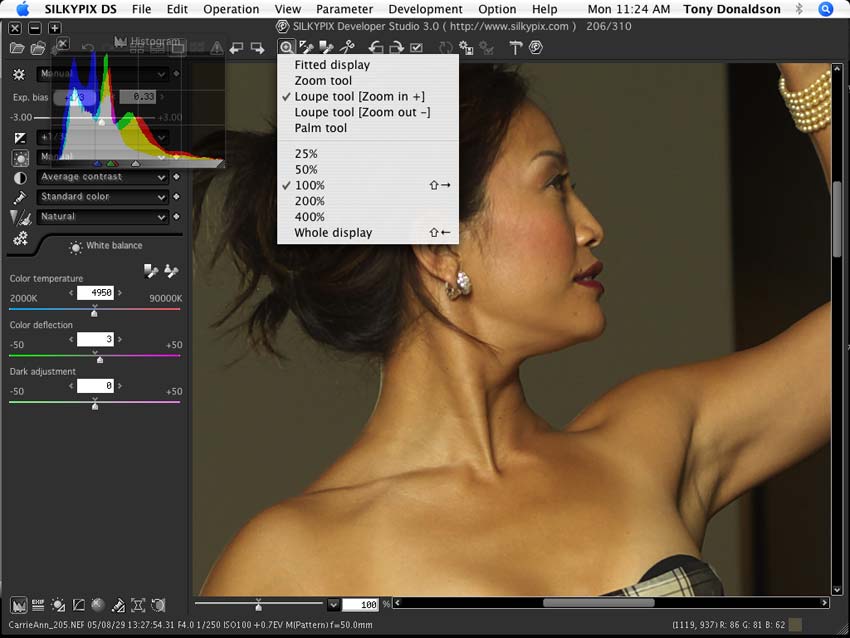Adjust the Color temperature slider handle
The image size is (850, 638).
pos(94,312)
